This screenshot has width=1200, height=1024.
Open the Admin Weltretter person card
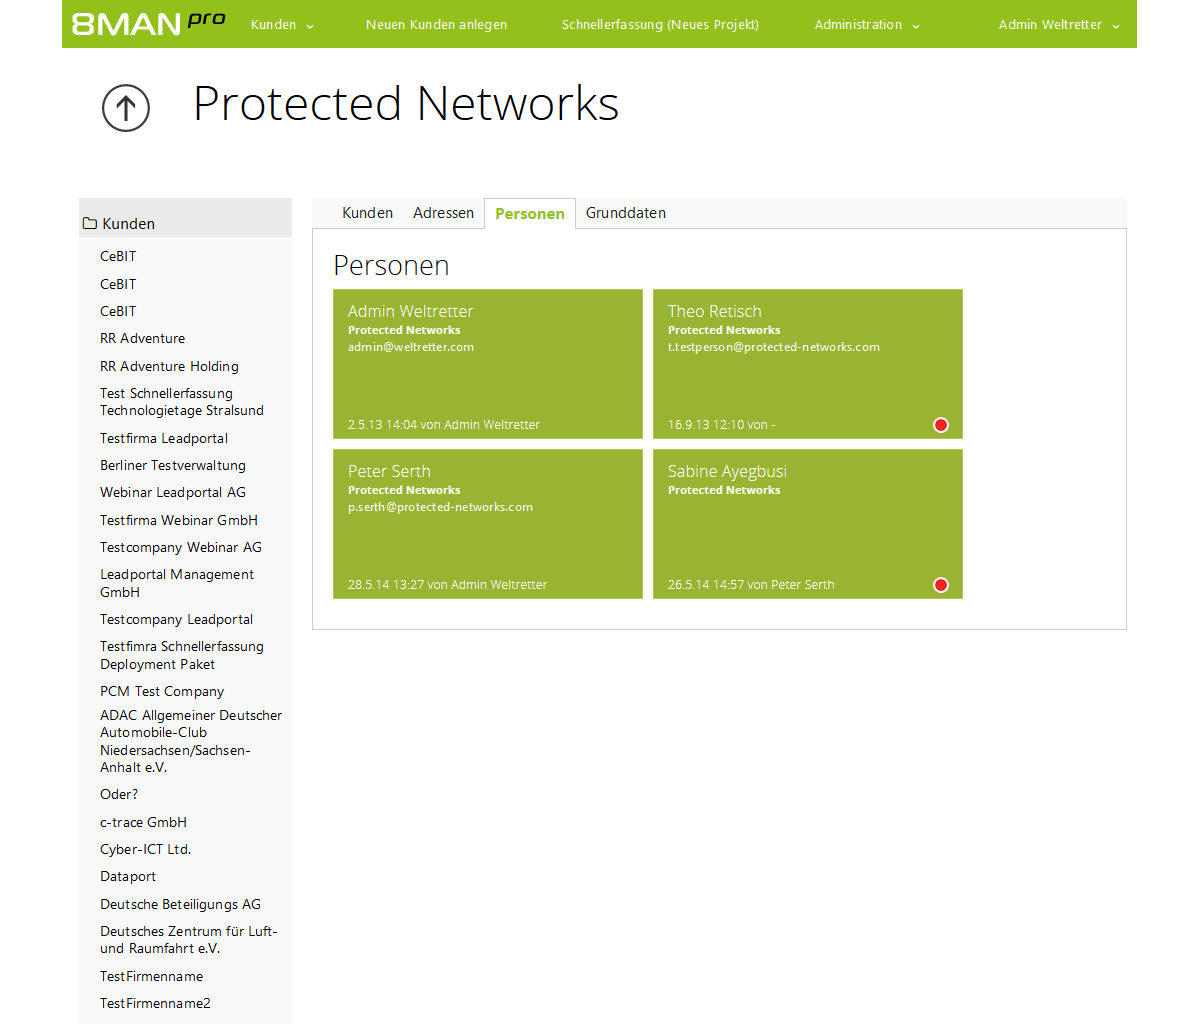487,364
